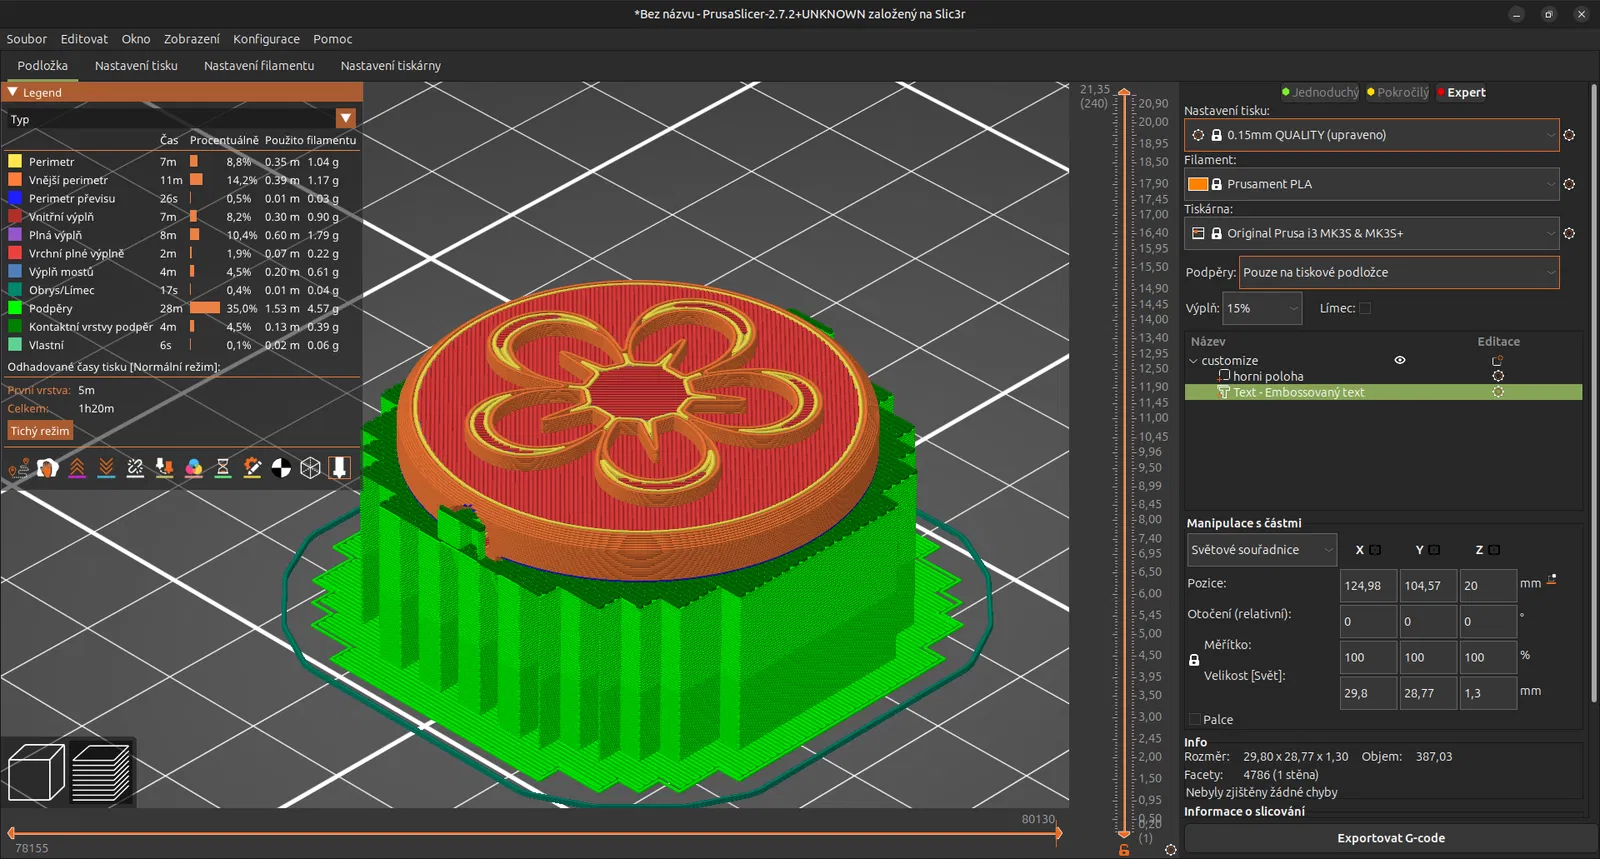Toggle retractions icon with upward chevrons
Viewport: 1600px width, 859px height.
pyautogui.click(x=77, y=468)
